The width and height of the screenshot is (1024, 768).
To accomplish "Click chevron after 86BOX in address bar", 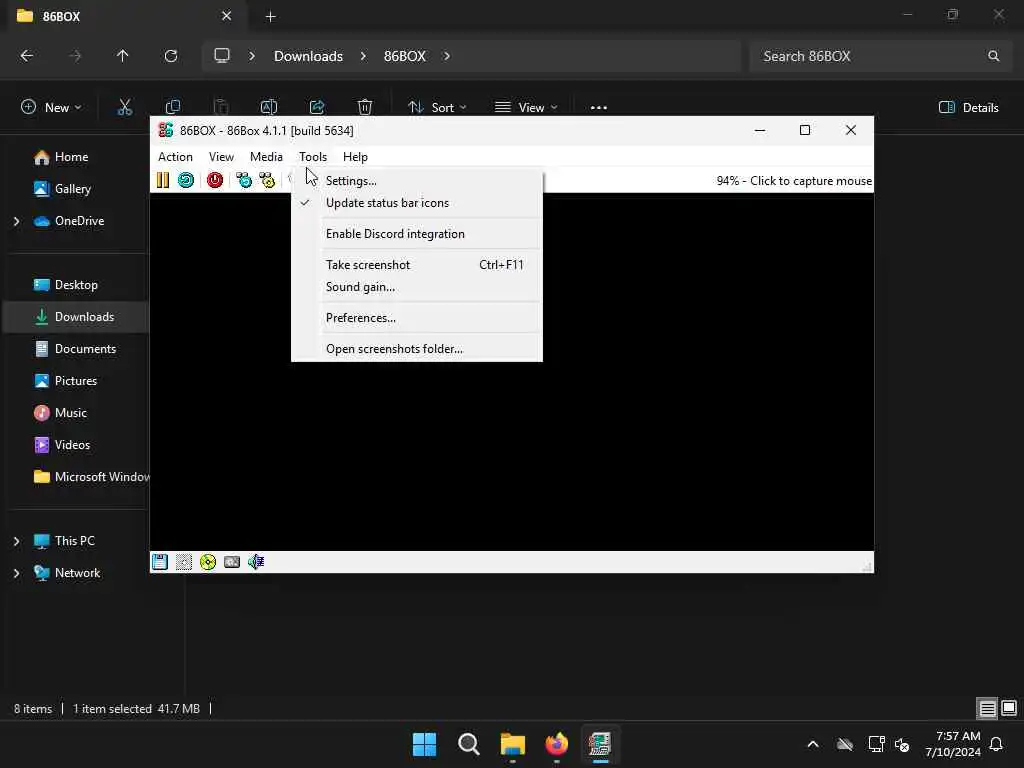I will 447,56.
